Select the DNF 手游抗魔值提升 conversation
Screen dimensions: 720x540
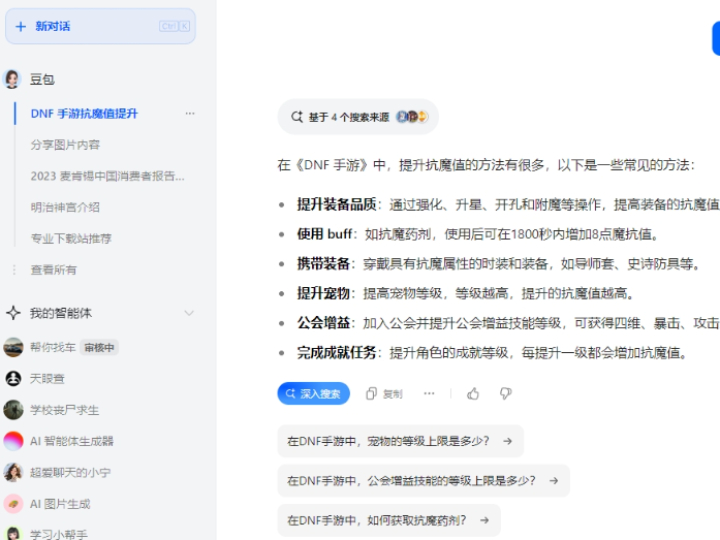84,113
